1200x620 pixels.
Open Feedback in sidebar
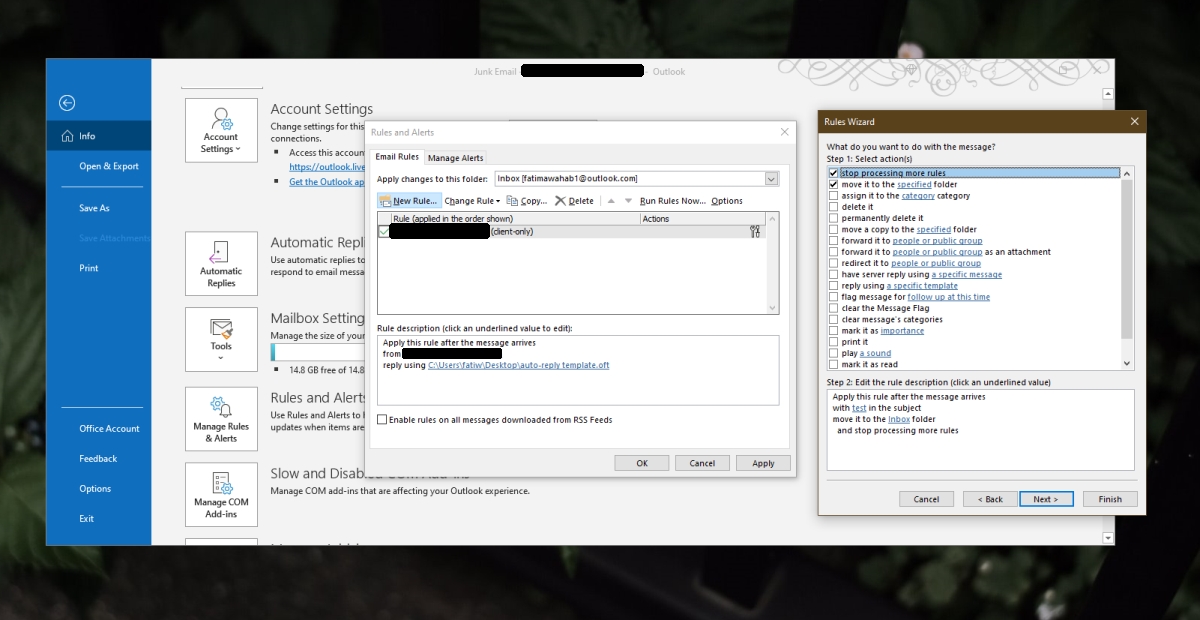(98, 458)
